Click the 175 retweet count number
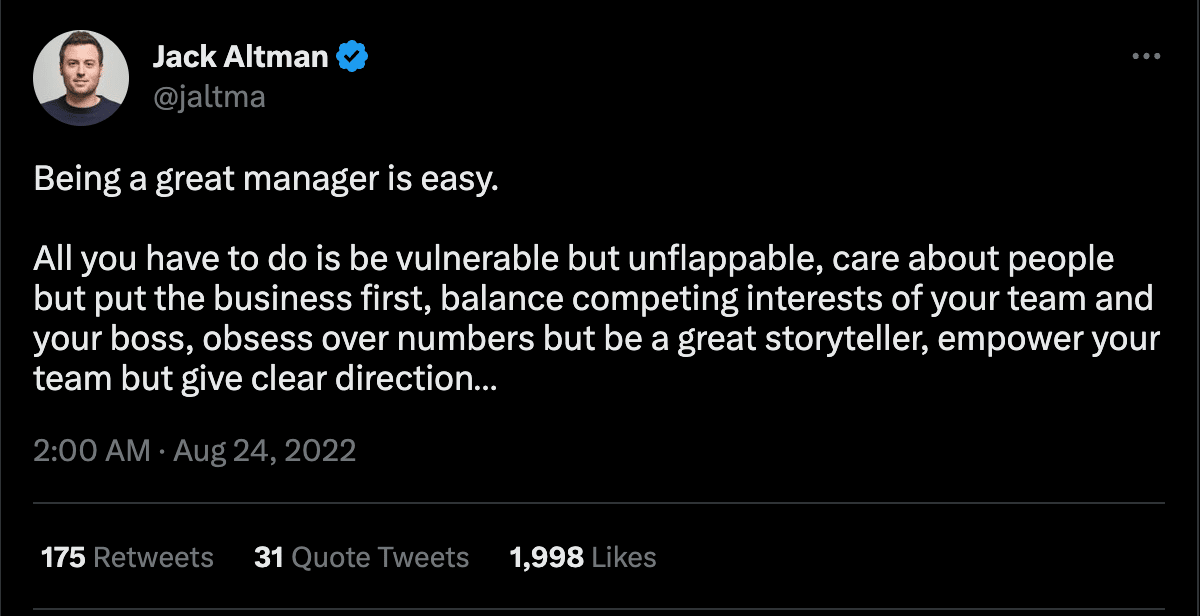Viewport: 1200px width, 616px height. point(63,557)
